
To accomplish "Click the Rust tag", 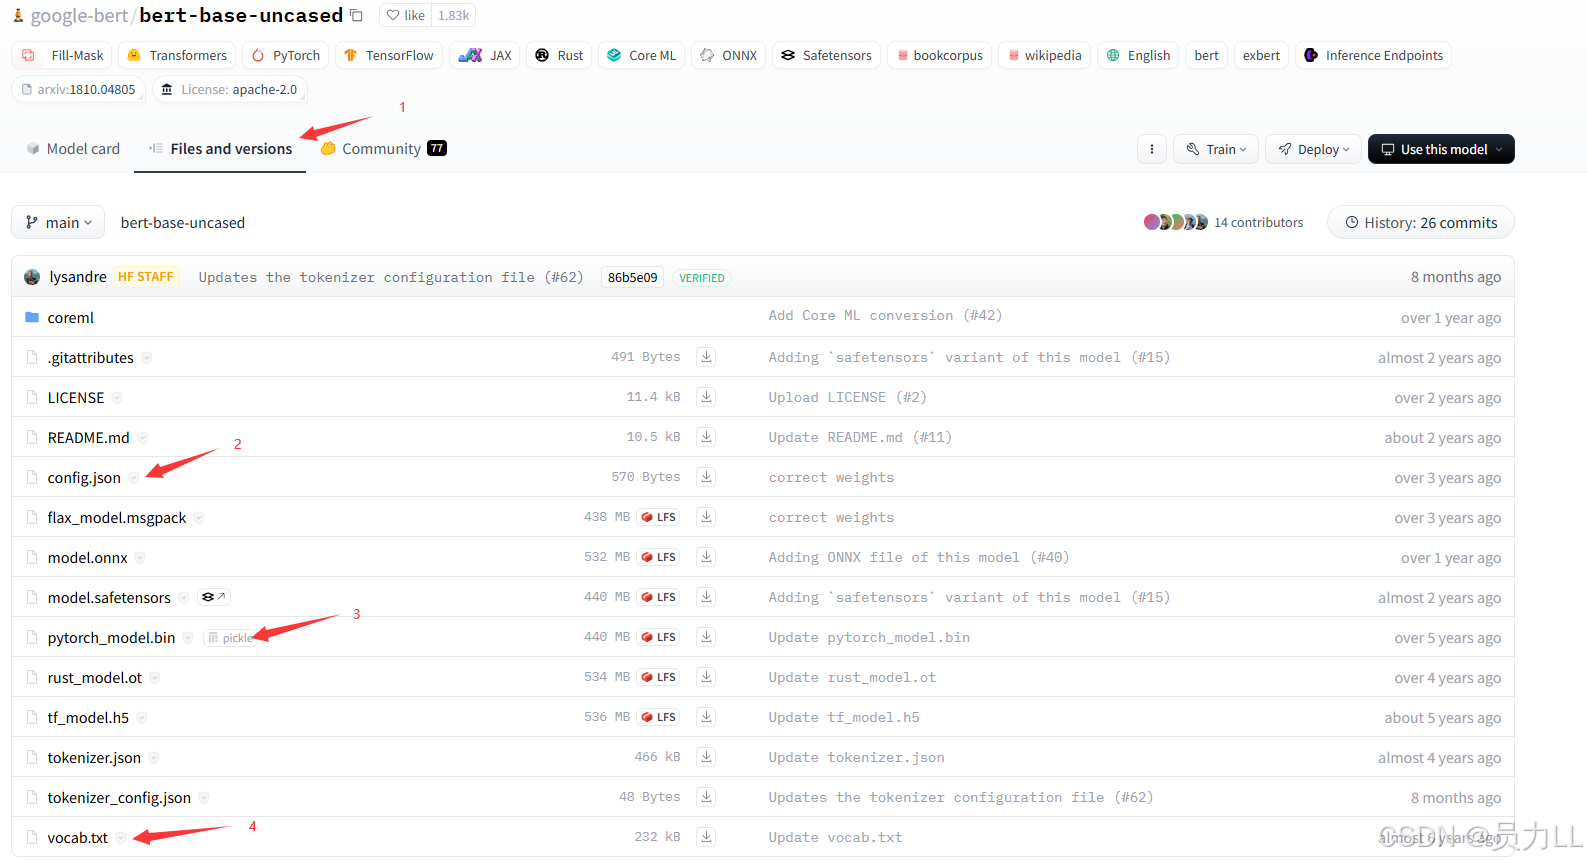I will pyautogui.click(x=559, y=55).
